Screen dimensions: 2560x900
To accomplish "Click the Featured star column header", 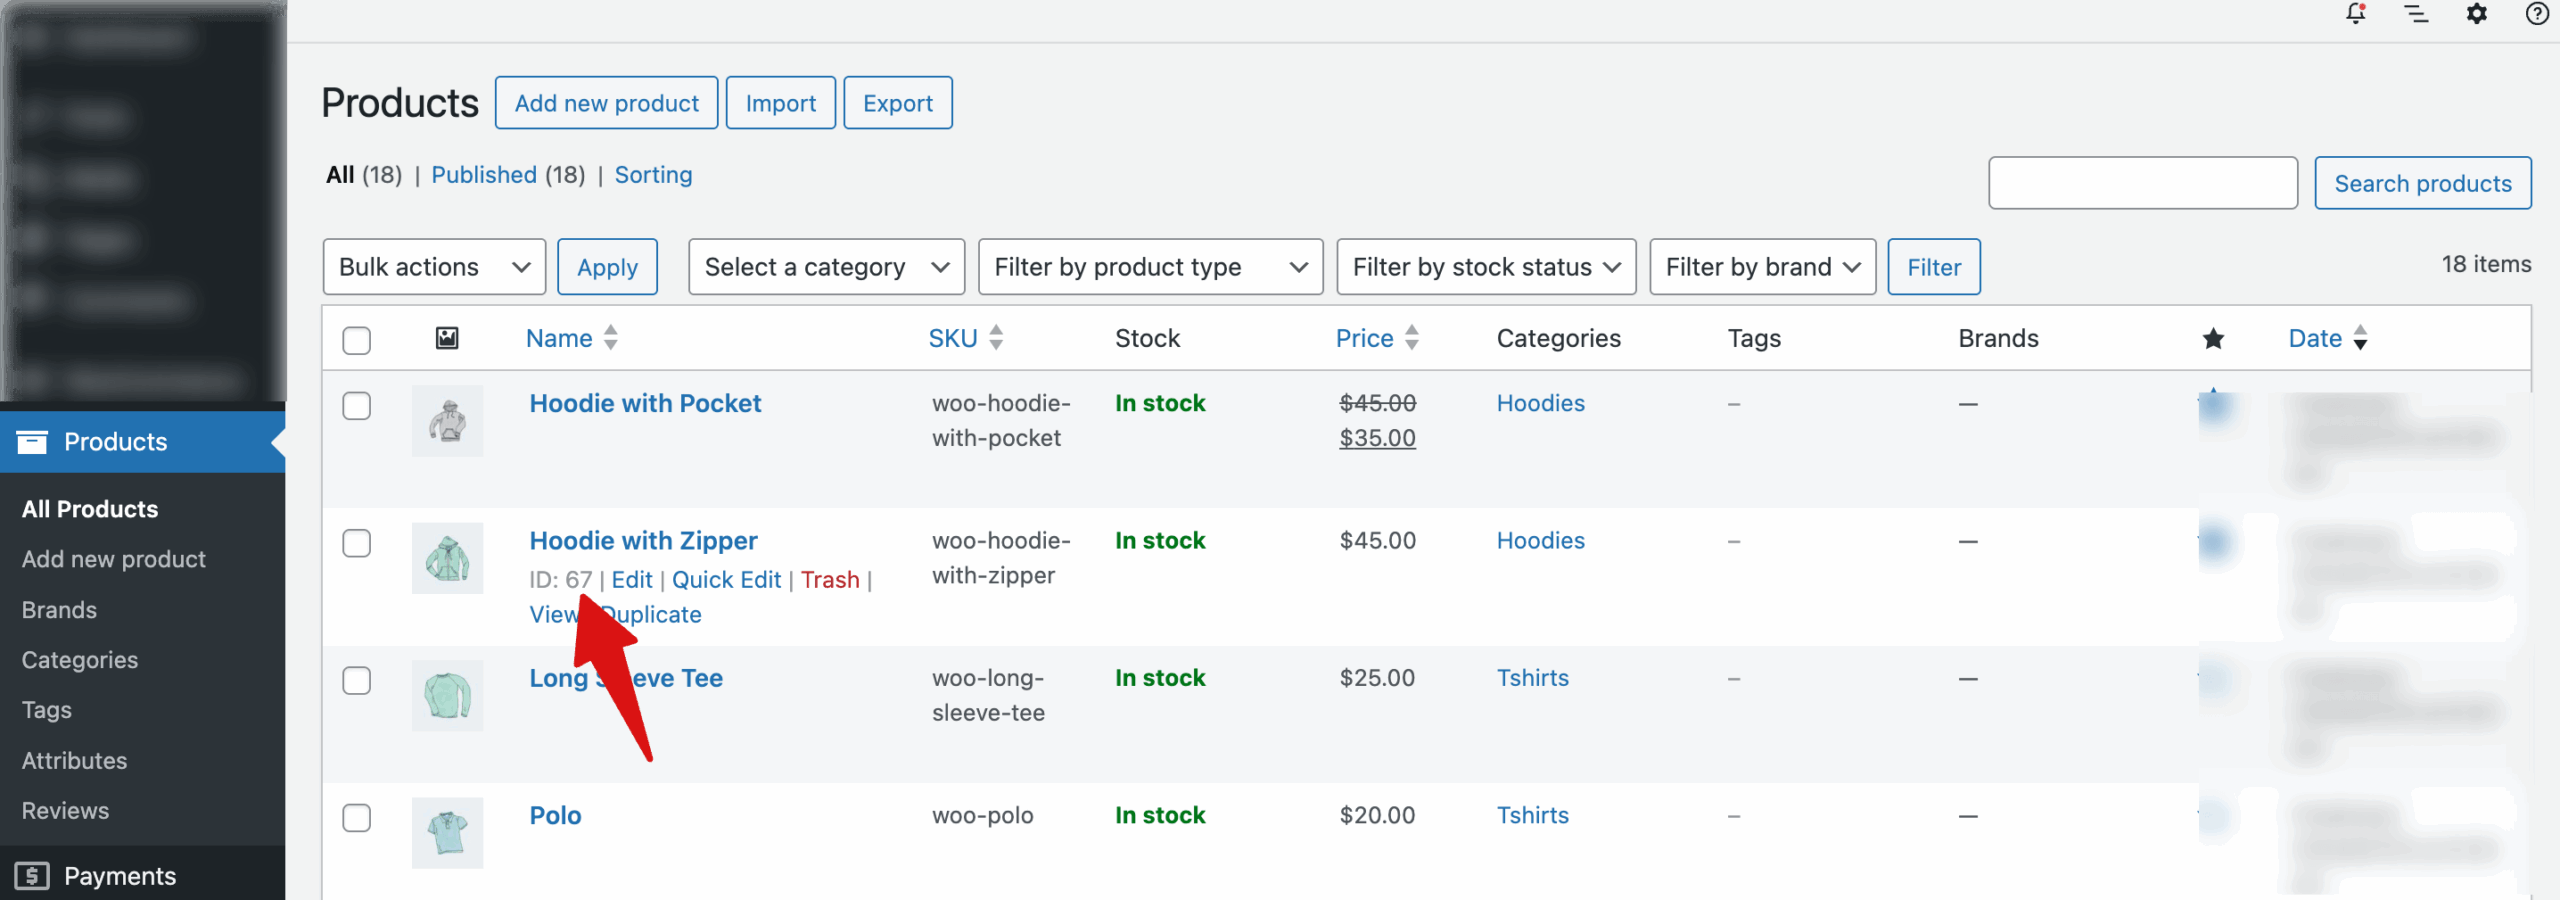I will tap(2213, 339).
